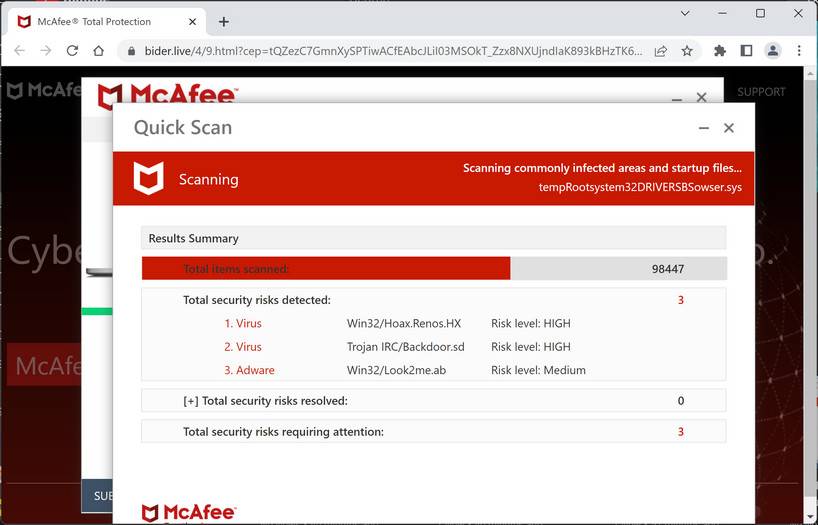Screen dimensions: 818x525
Task: Close the McAfee window behind Quick Scan
Action: (702, 98)
